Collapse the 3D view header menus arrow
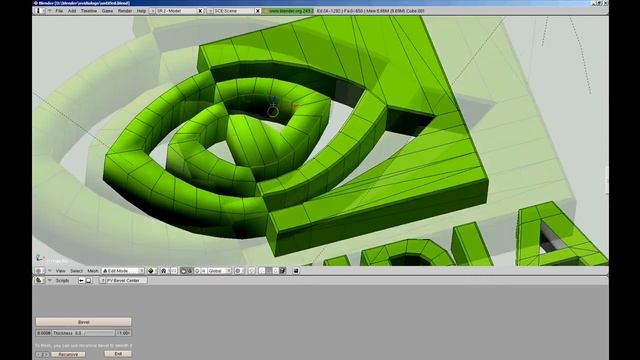This screenshot has height=360, width=640. (x=49, y=271)
